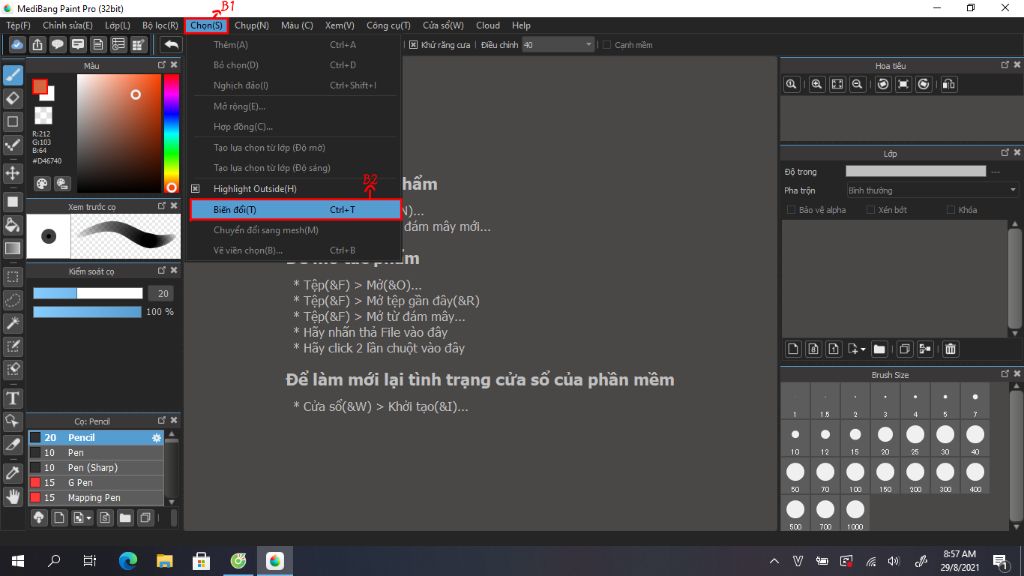Click the transparent color swatch

43,116
